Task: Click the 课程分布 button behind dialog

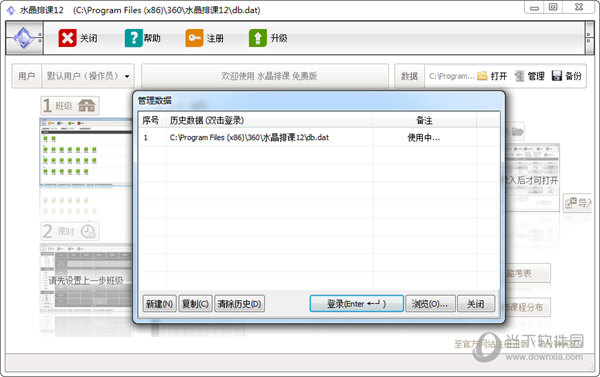Action: point(528,307)
